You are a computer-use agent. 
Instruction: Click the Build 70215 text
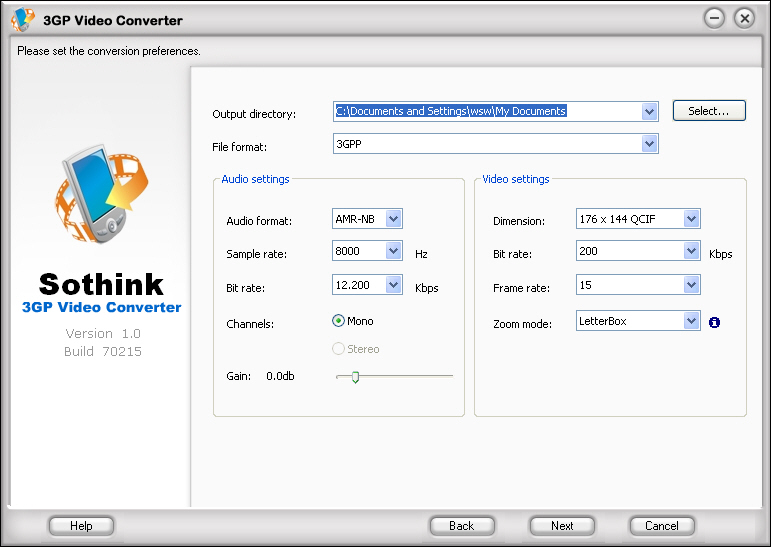click(103, 351)
